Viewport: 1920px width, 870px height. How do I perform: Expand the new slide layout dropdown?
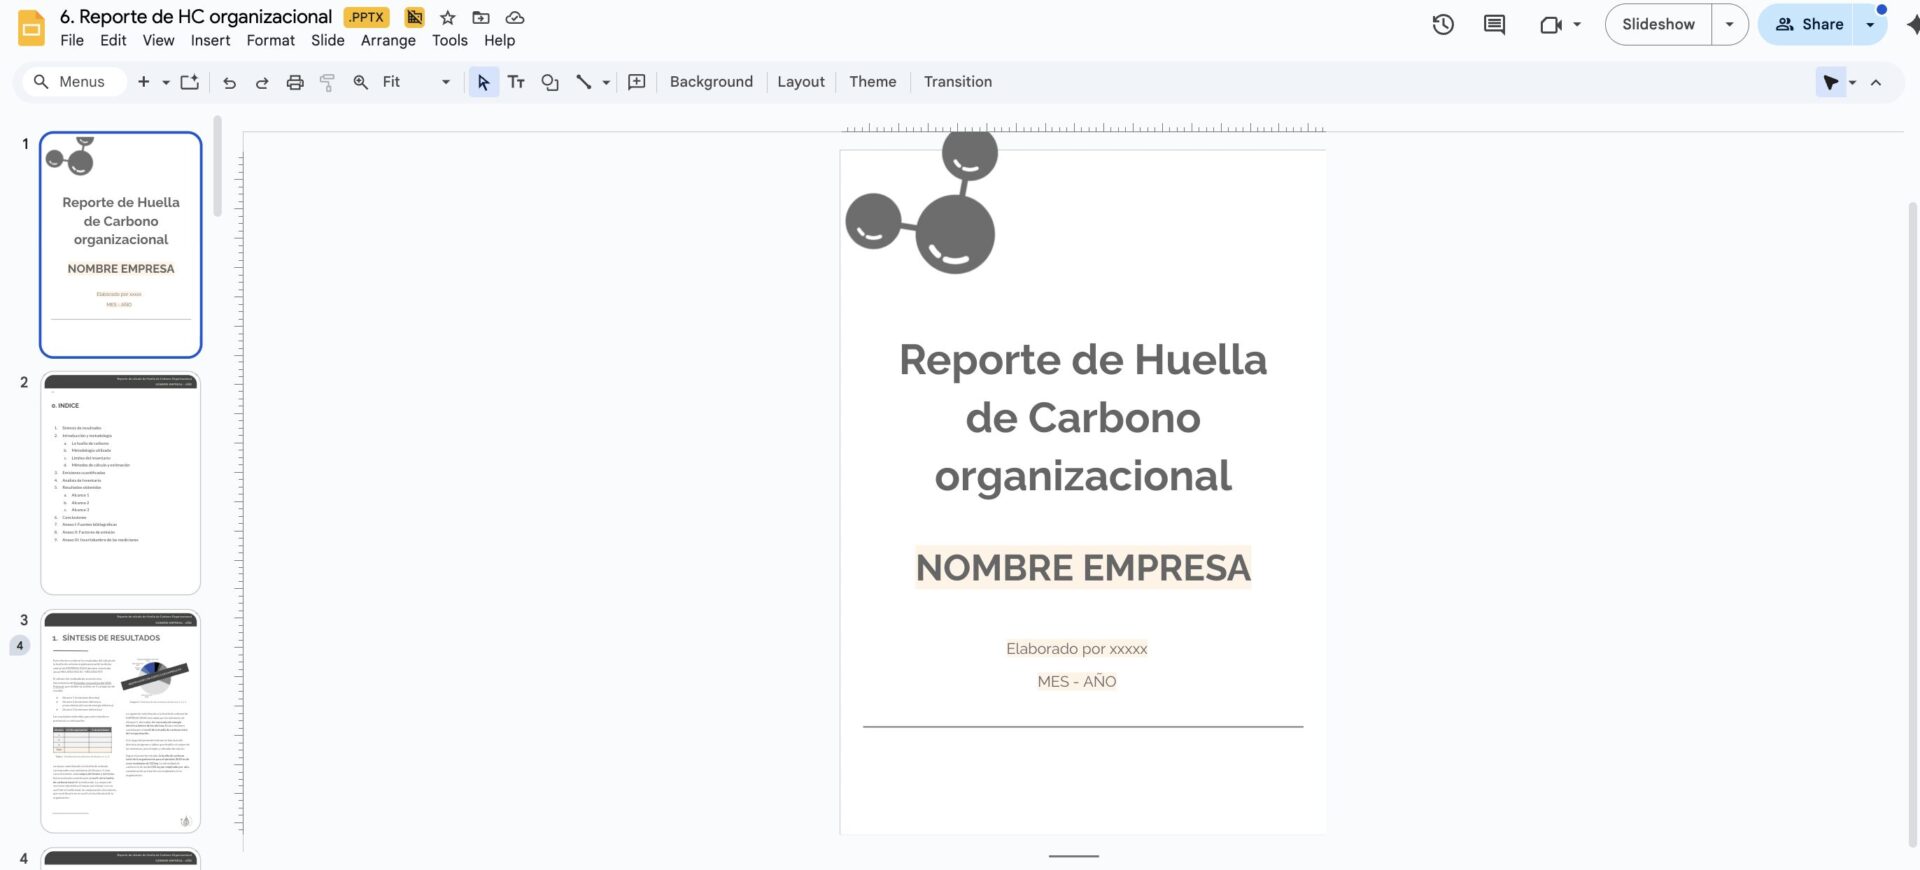(x=166, y=82)
